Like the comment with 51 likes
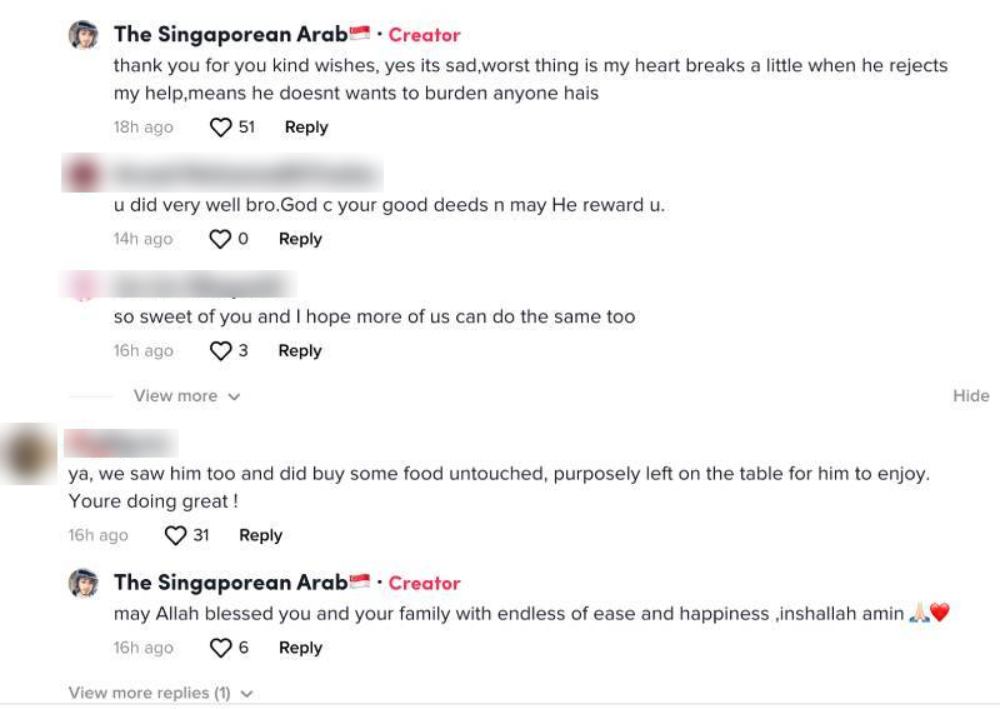Screen dimensions: 1000x709 point(220,128)
